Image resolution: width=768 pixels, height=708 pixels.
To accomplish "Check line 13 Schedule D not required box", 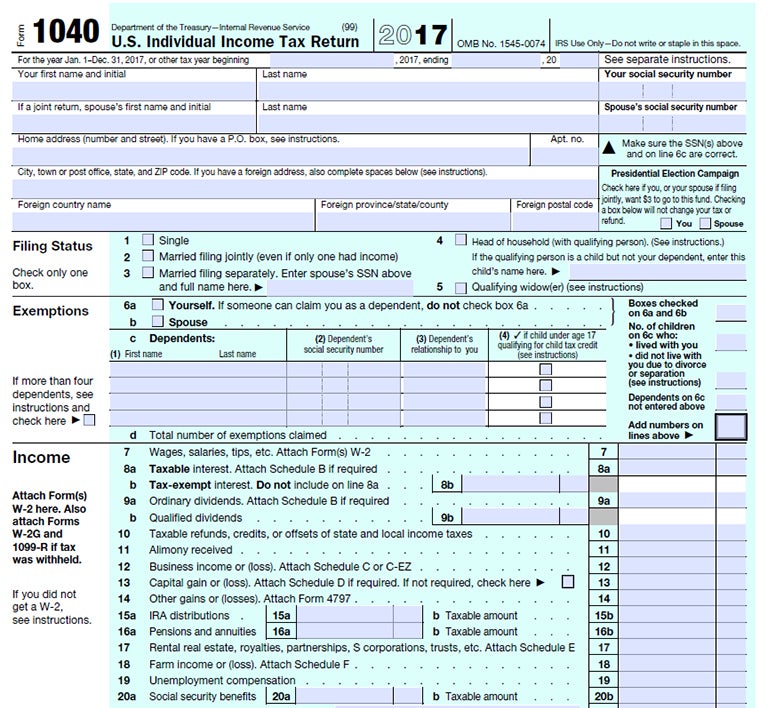I will point(568,582).
